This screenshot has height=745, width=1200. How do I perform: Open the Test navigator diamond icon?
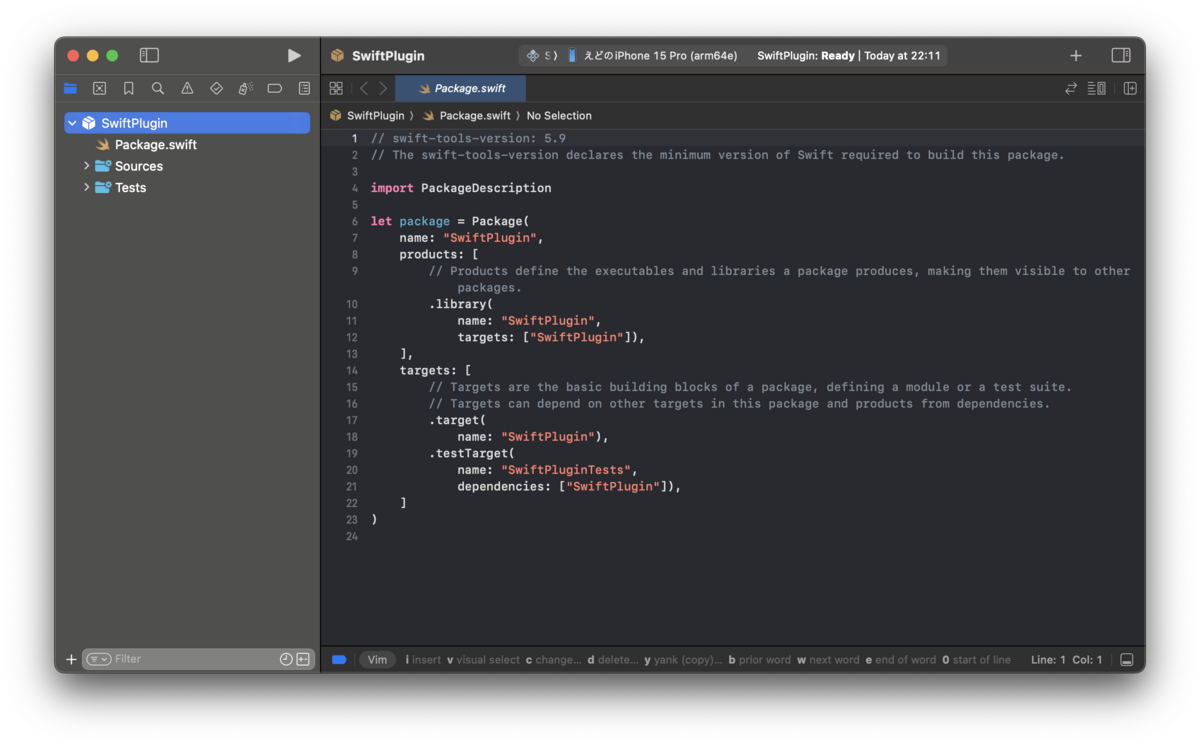(x=216, y=88)
